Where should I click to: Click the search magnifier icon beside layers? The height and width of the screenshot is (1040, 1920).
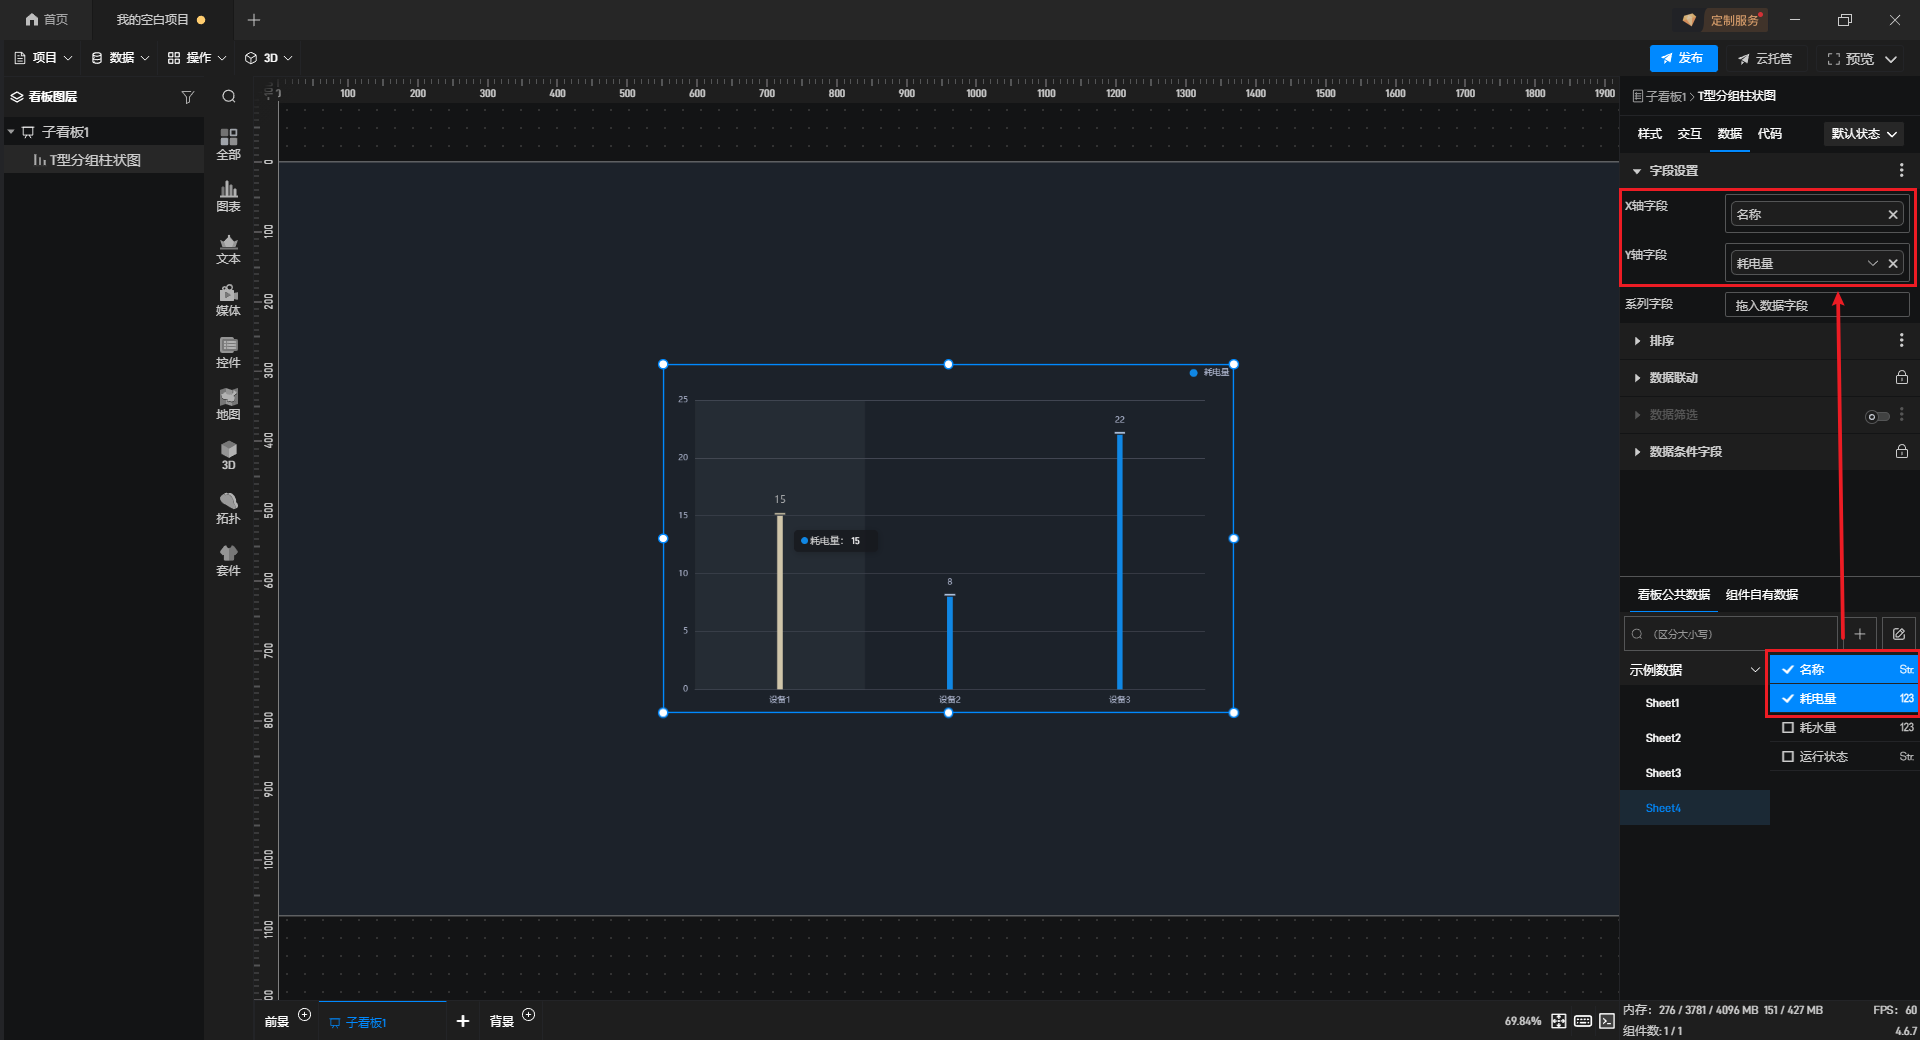[x=229, y=97]
